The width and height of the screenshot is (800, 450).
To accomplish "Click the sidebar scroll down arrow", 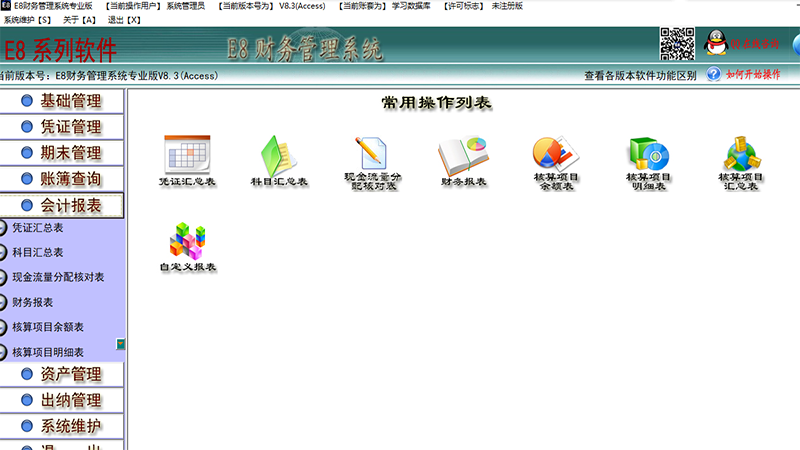I will coord(120,344).
